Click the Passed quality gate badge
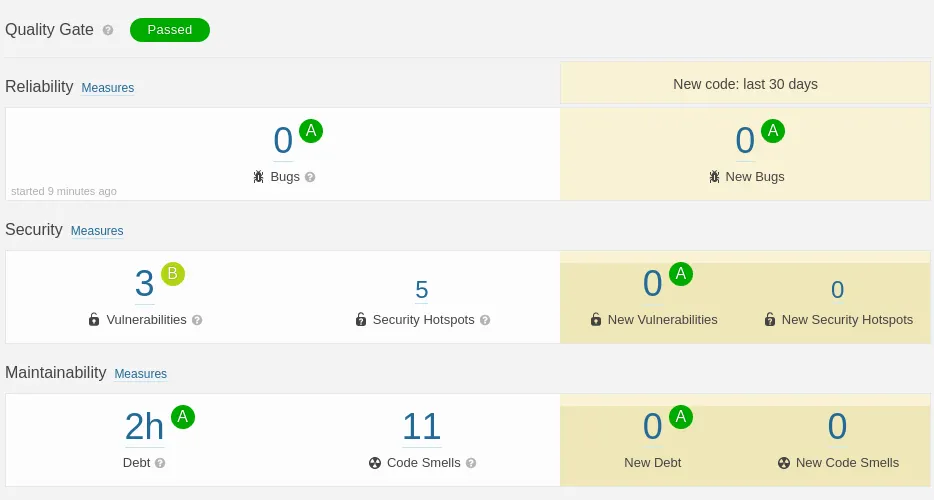The width and height of the screenshot is (934, 500). 170,30
